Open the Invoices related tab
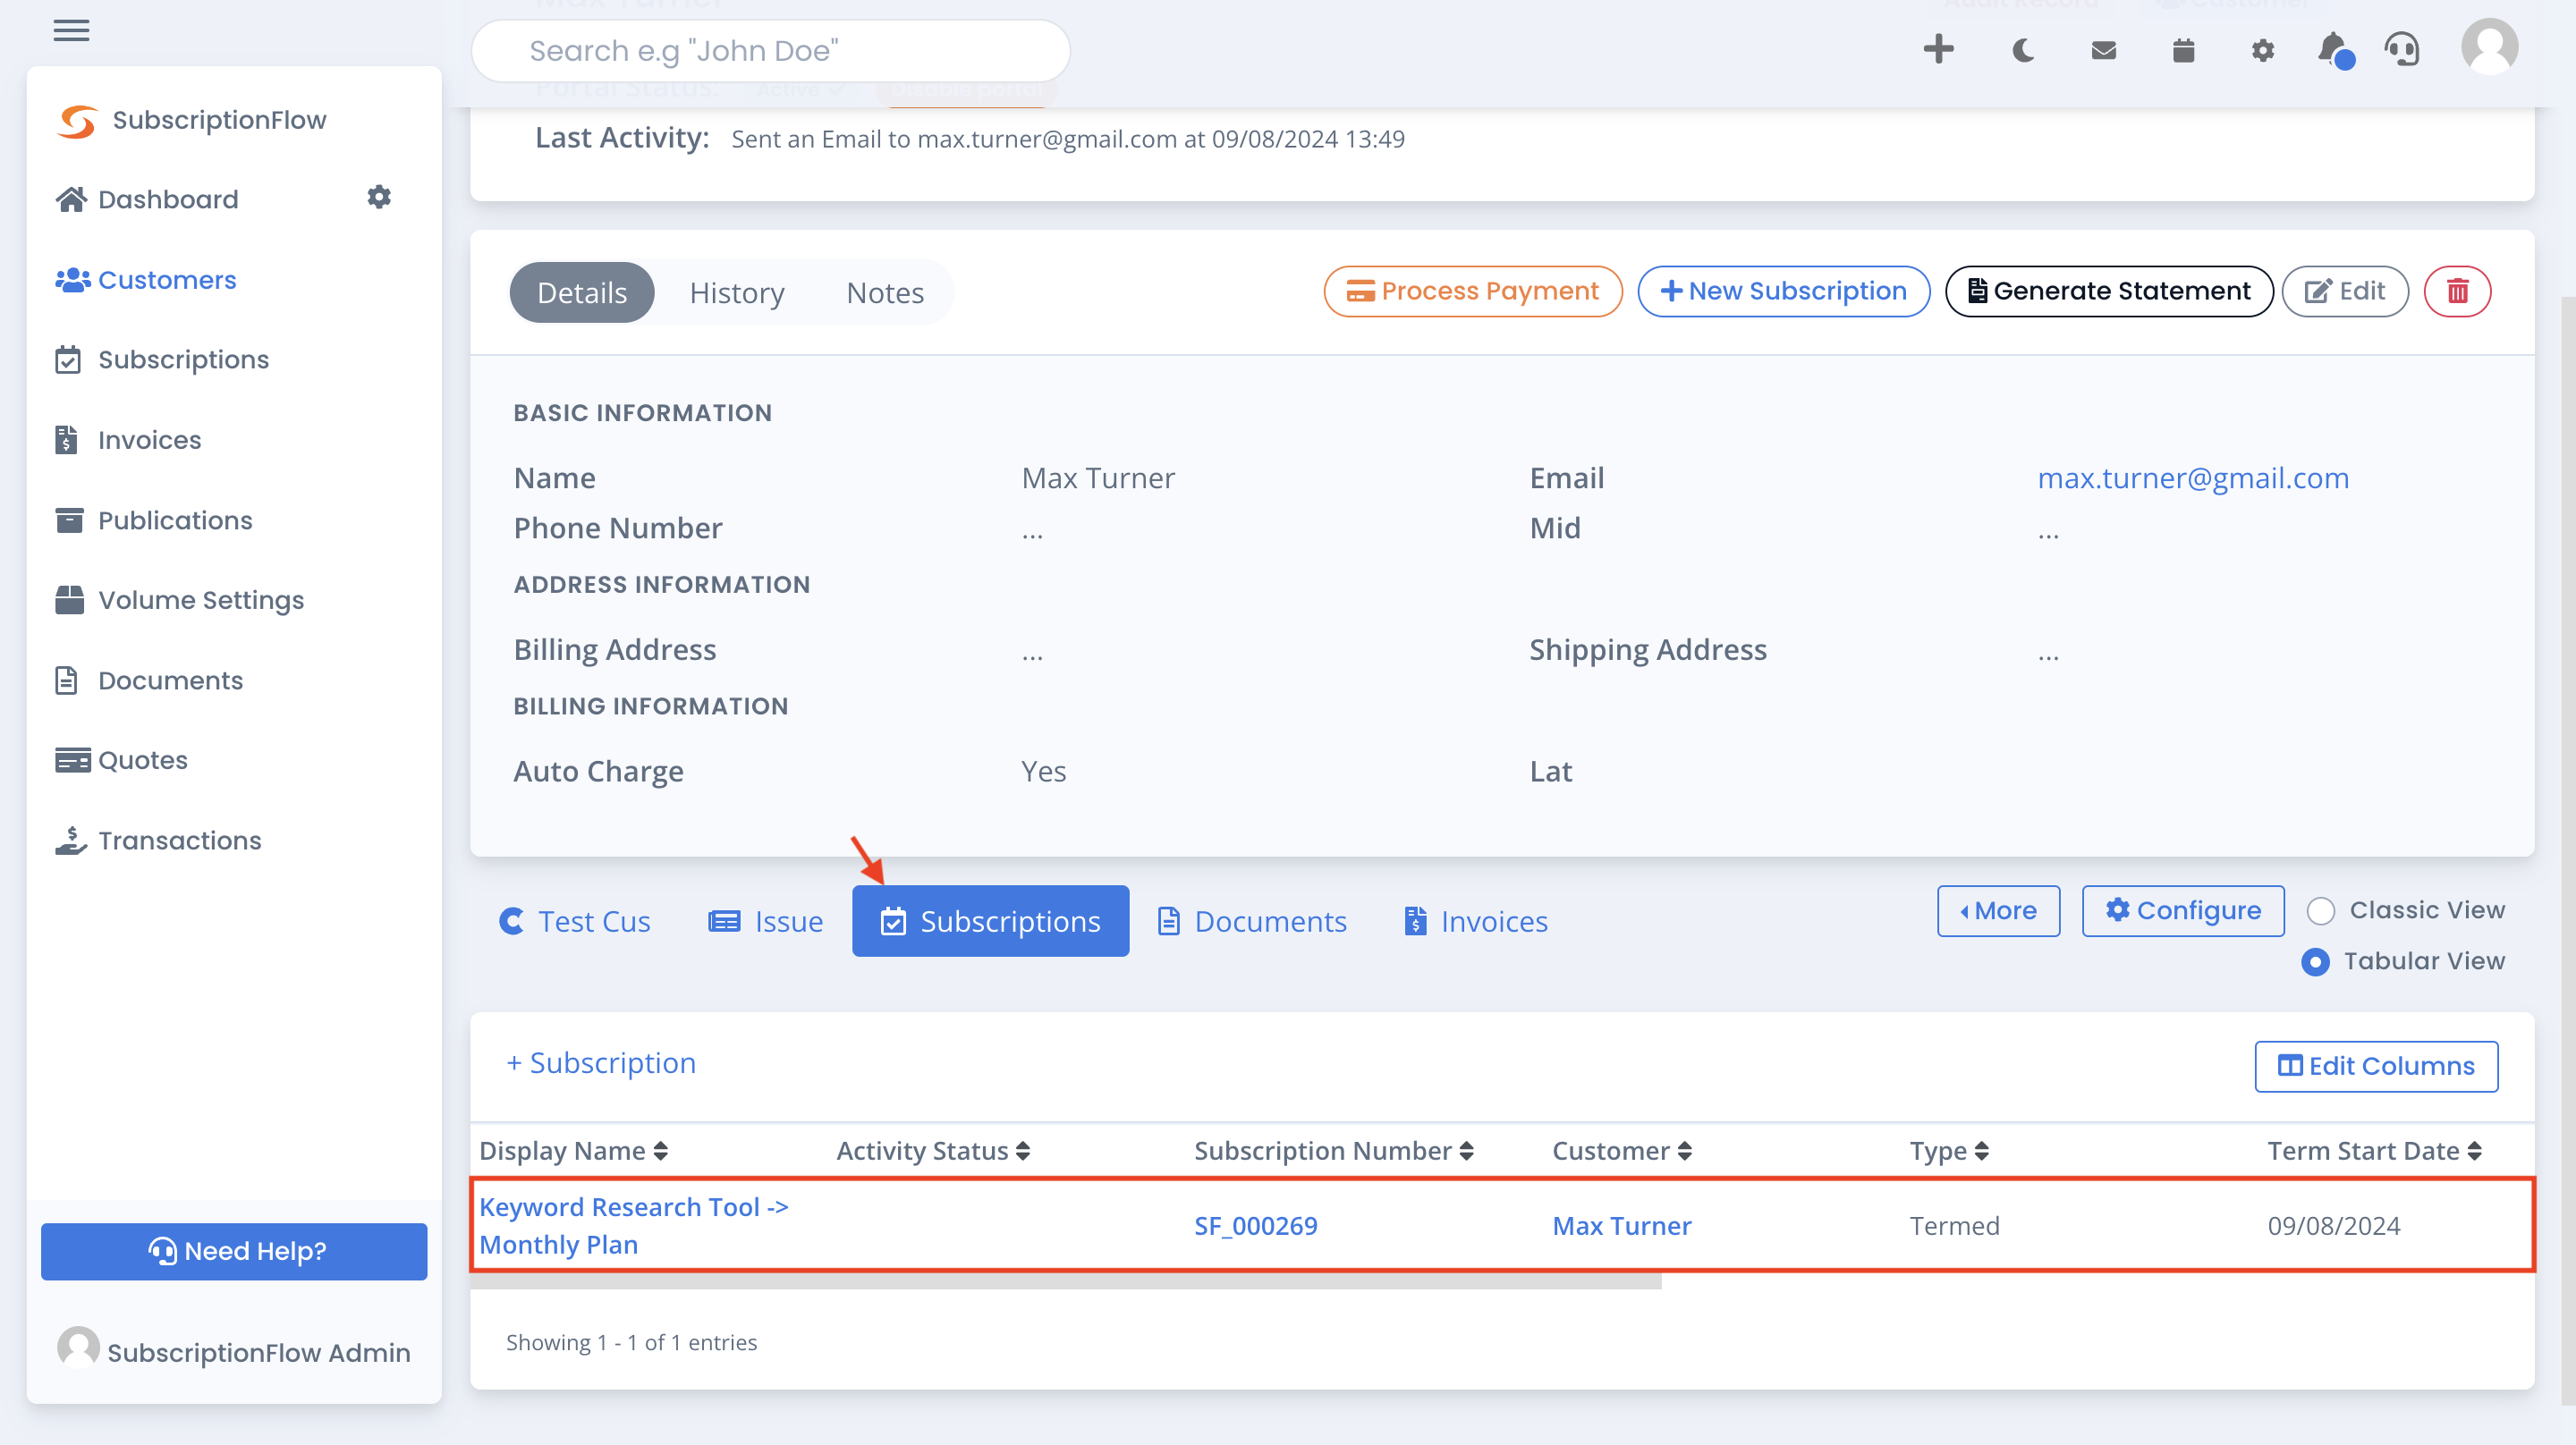This screenshot has height=1445, width=2576. tap(1475, 921)
